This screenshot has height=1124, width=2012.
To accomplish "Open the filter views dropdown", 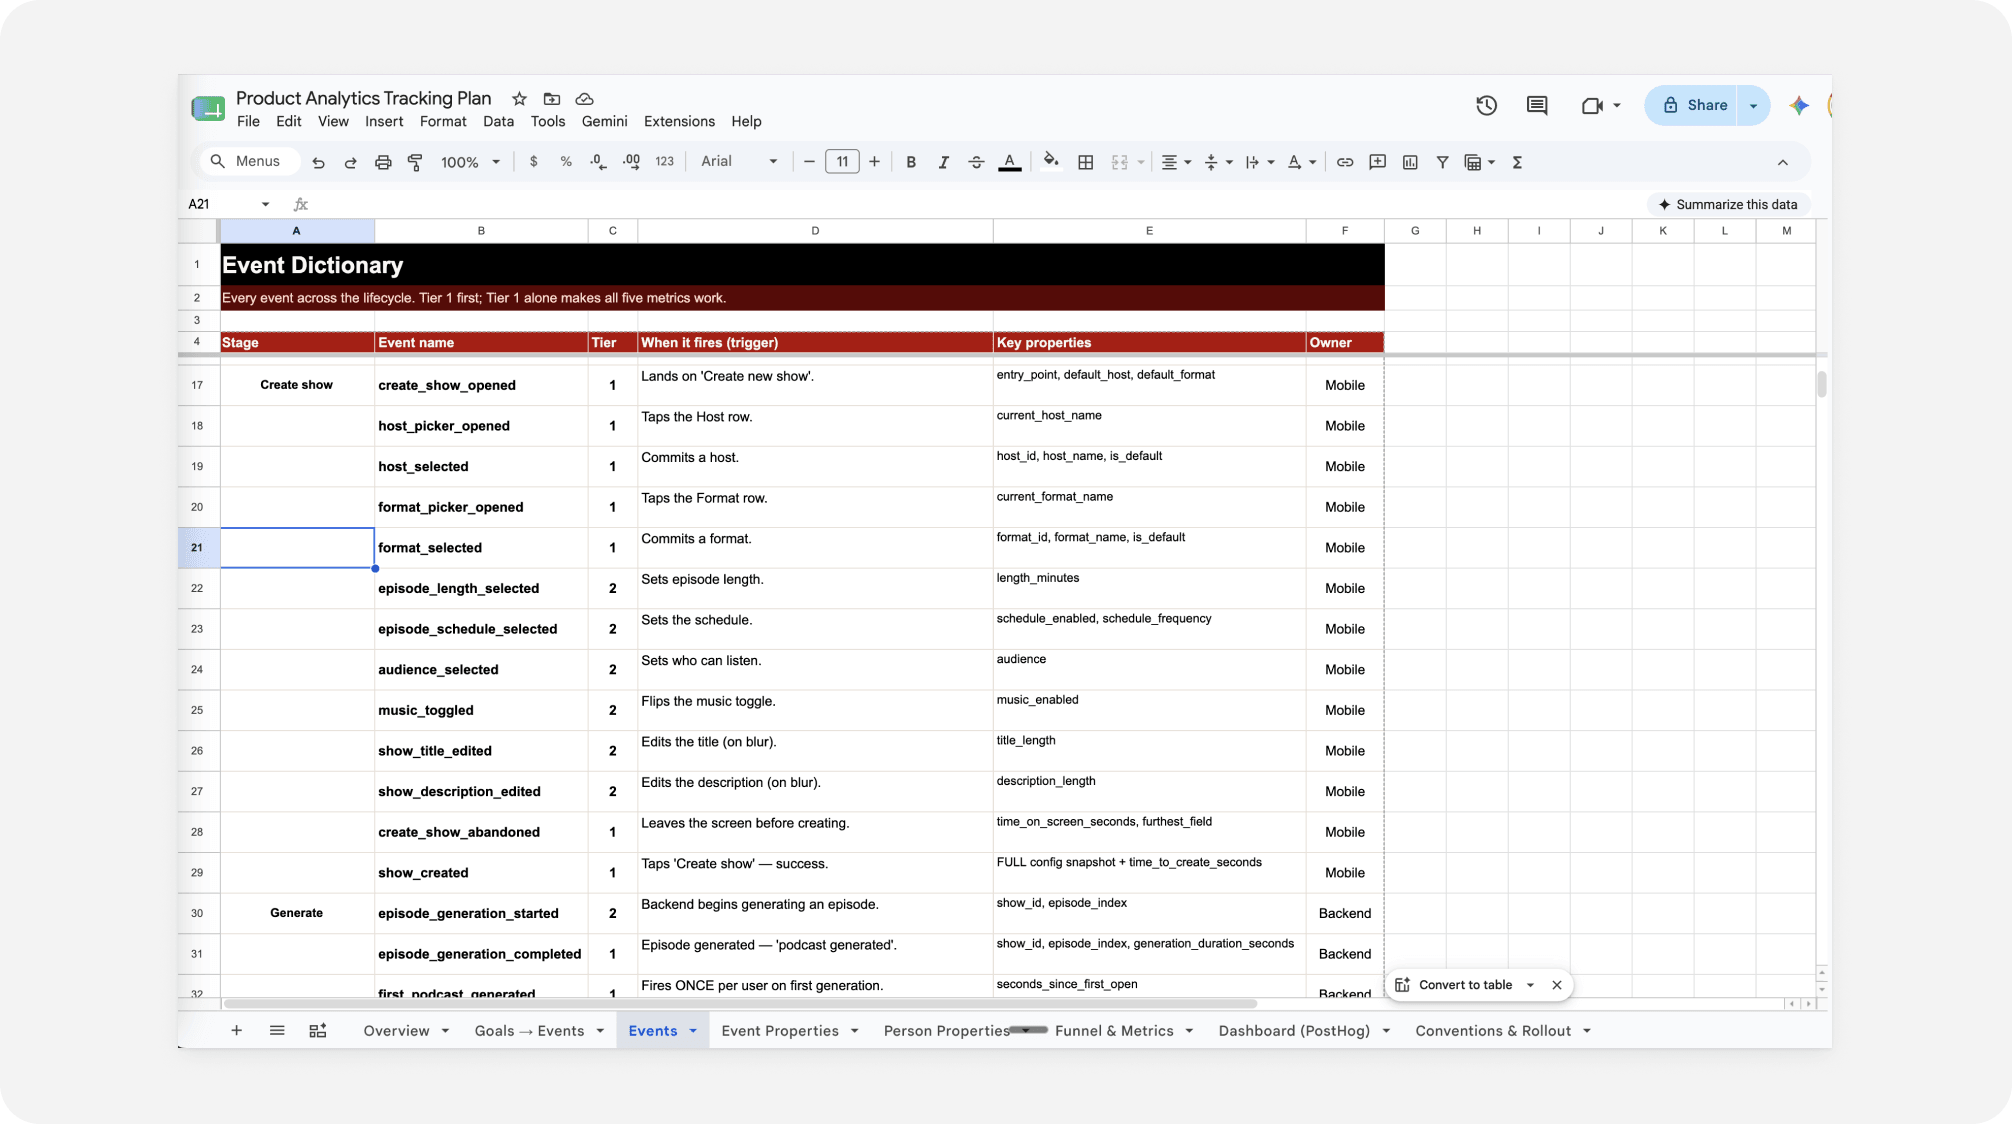I will 1480,162.
